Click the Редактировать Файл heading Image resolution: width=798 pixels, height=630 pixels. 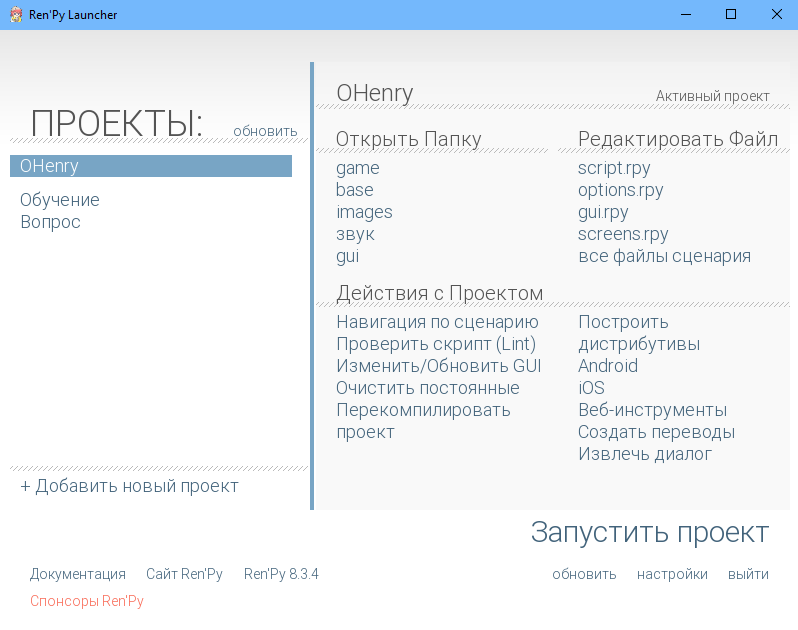[678, 139]
